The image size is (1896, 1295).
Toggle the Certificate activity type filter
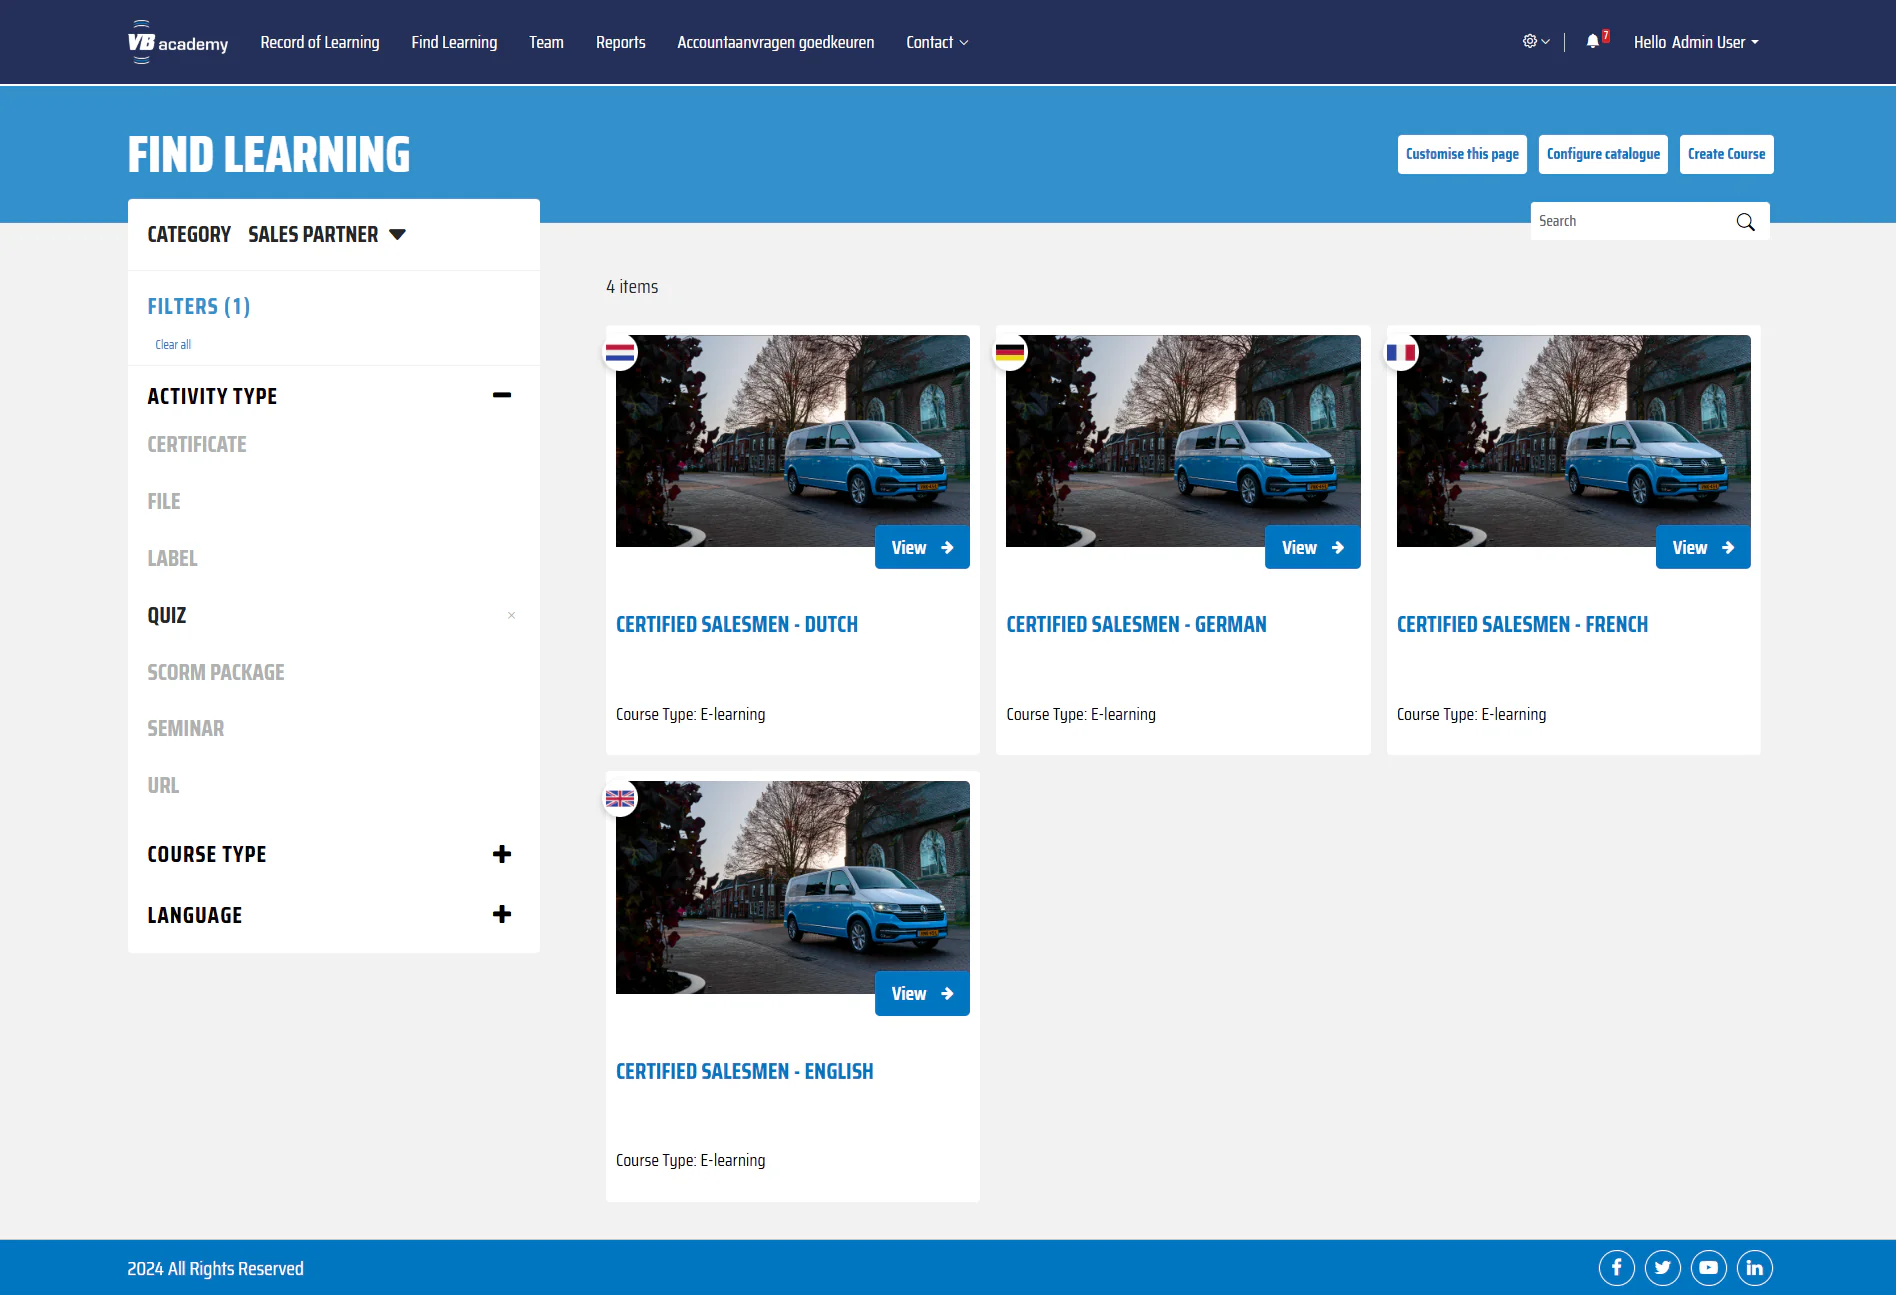[197, 445]
